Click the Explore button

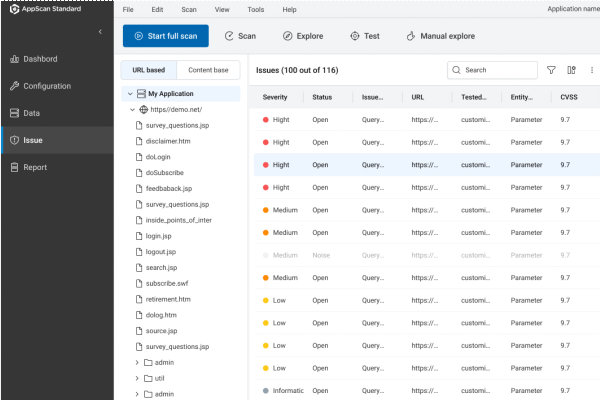pos(302,36)
